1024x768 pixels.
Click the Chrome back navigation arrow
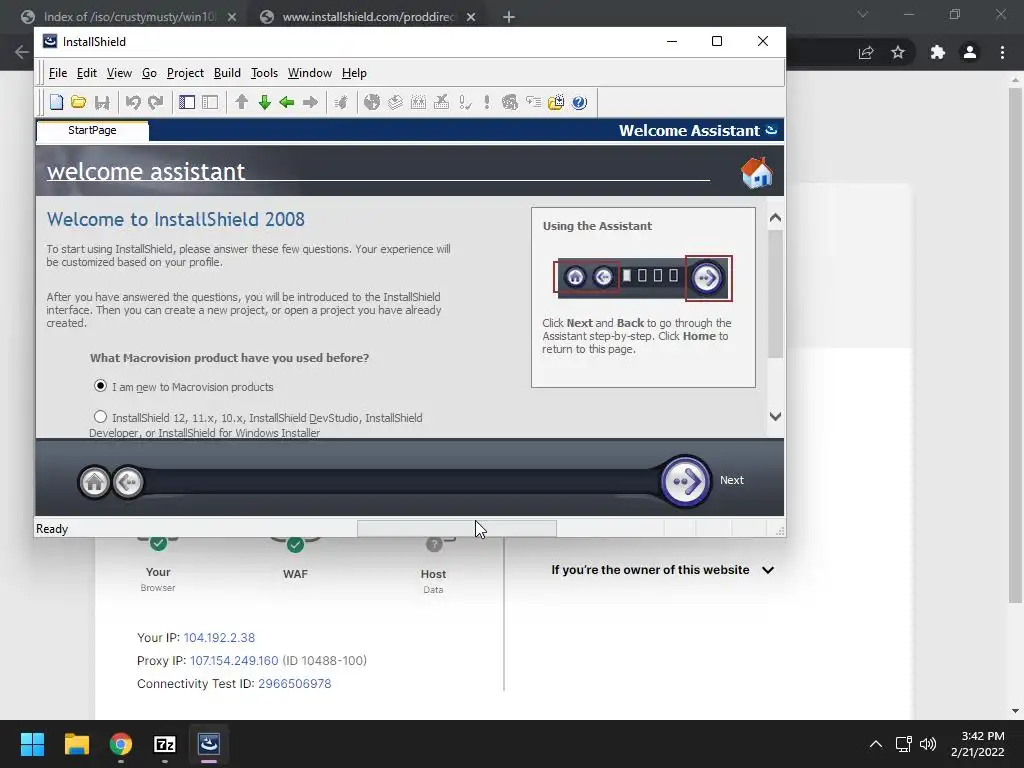(x=21, y=52)
